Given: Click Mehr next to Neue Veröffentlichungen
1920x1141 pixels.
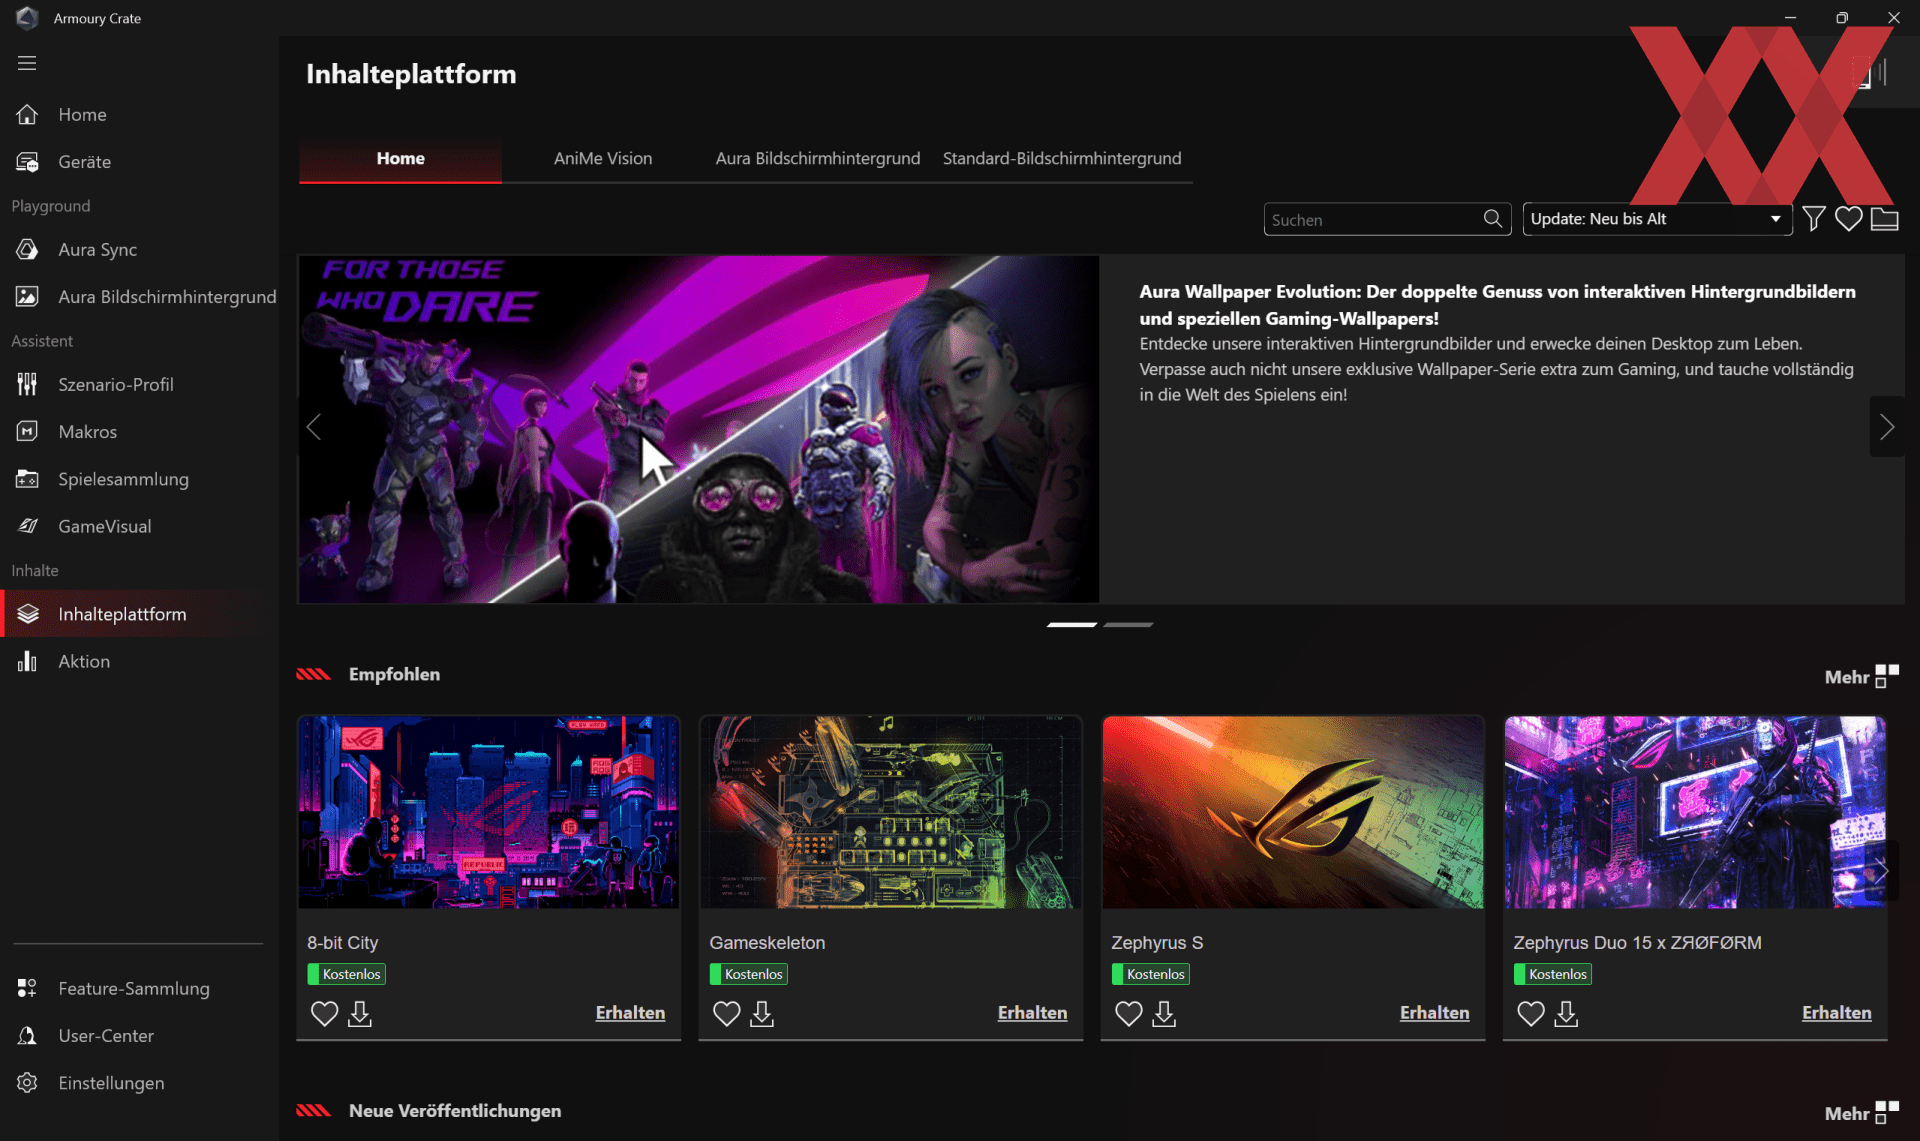Looking at the screenshot, I should click(1861, 1113).
